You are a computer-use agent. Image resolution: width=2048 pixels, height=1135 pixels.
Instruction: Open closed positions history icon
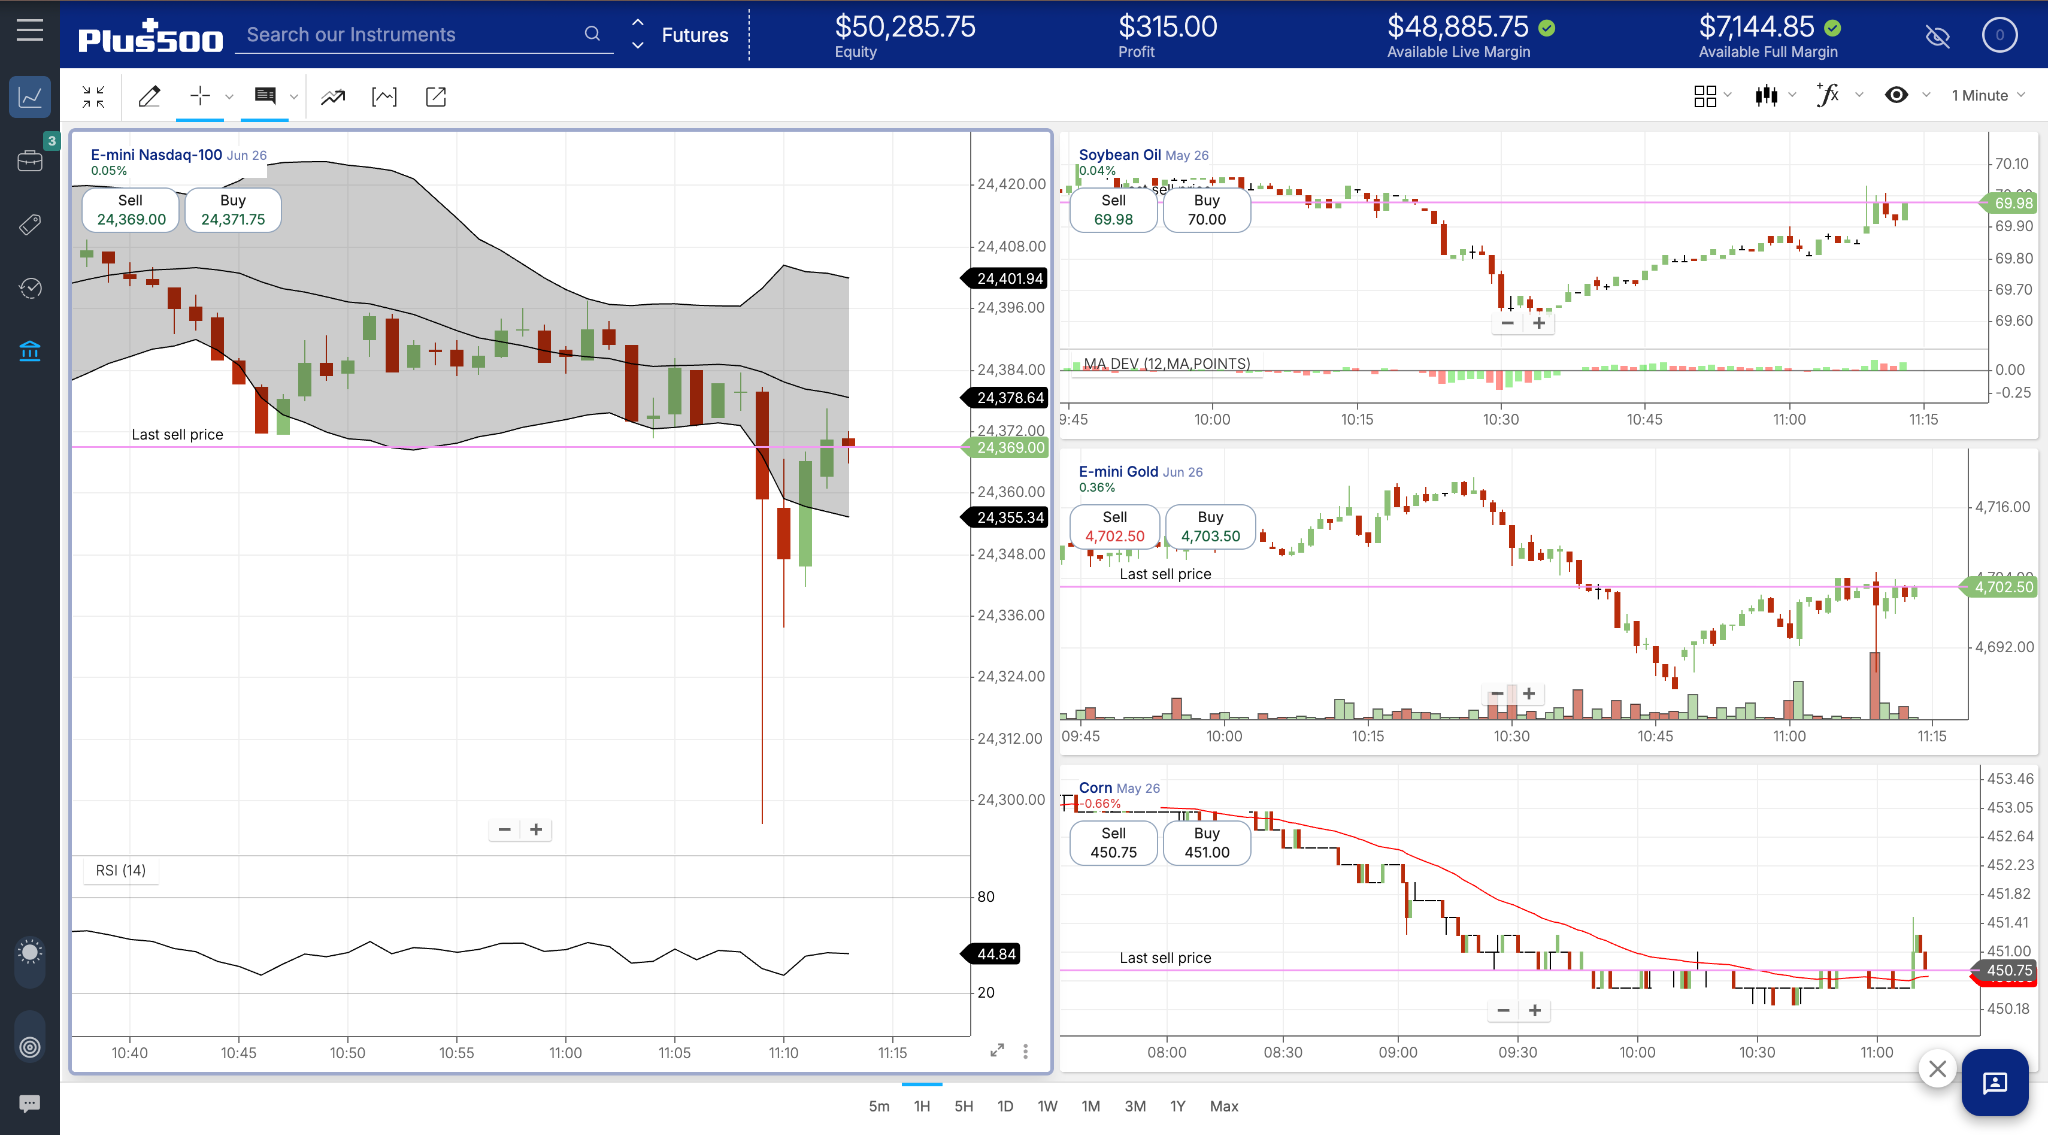pyautogui.click(x=30, y=288)
